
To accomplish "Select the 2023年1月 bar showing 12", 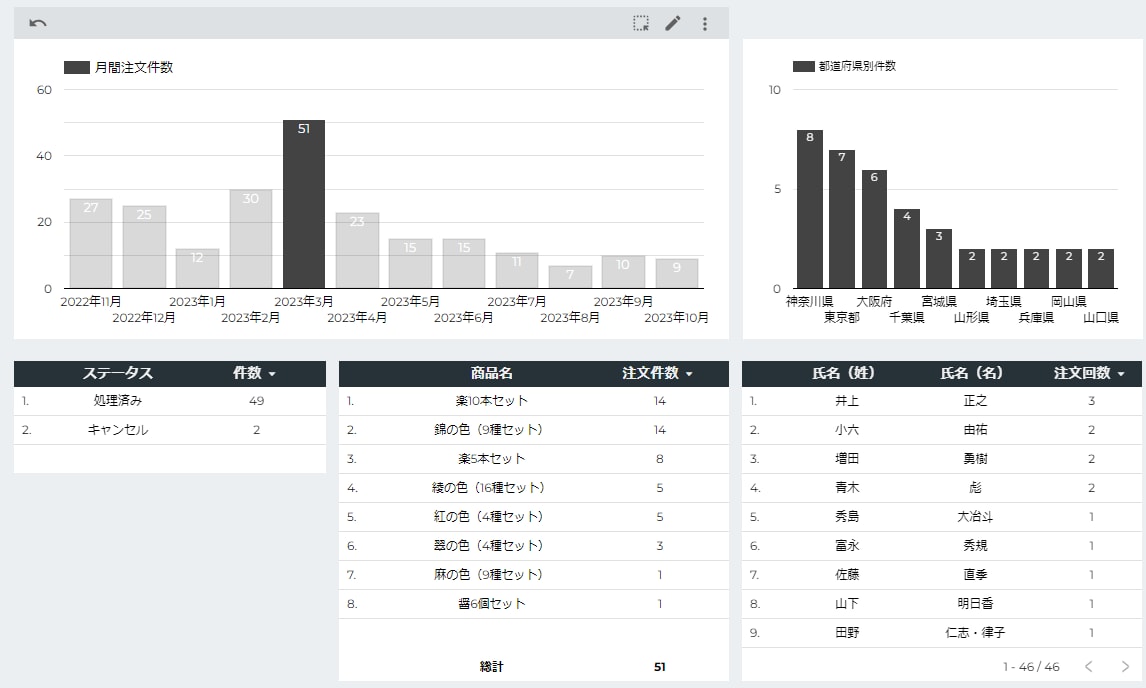I will pos(197,268).
